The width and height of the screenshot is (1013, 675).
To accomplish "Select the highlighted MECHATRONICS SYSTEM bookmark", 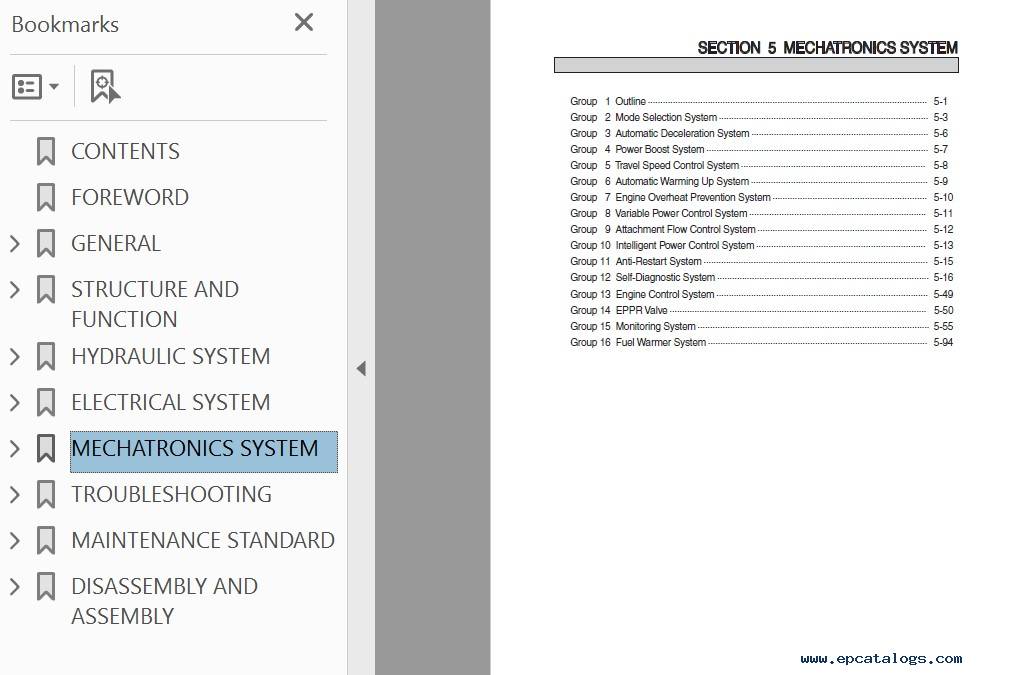I will 204,452.
